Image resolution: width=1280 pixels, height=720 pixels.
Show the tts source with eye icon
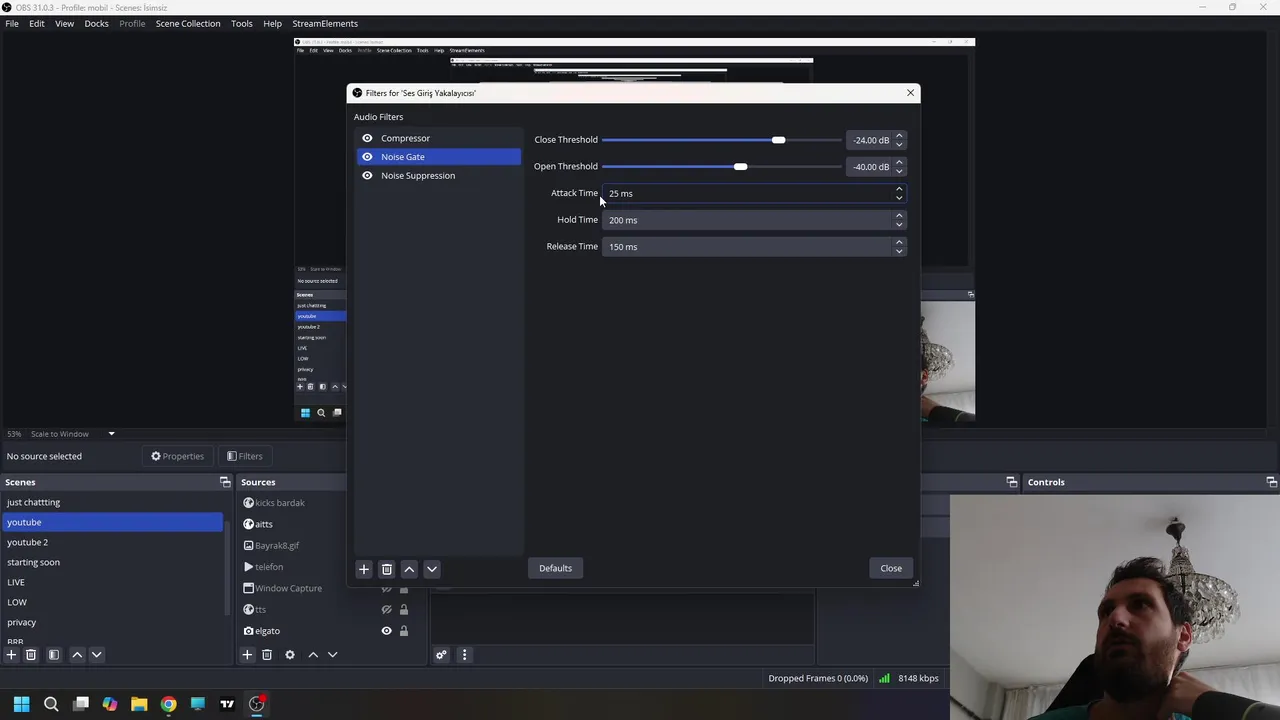(386, 610)
